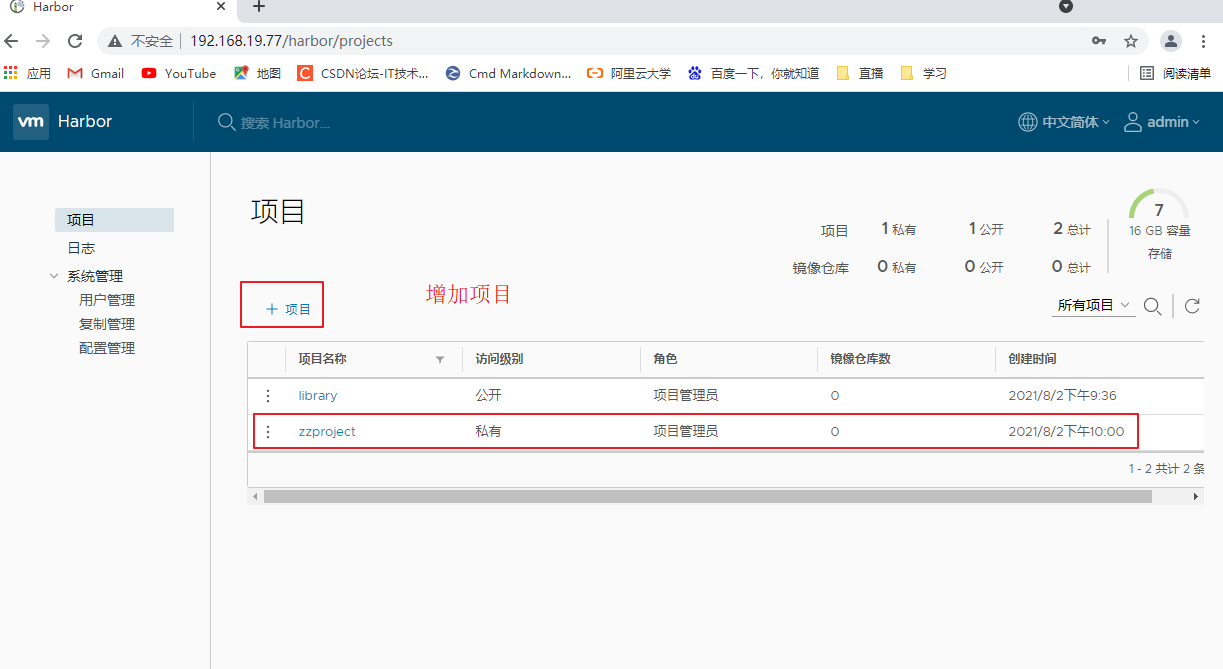Click the scrollbar left arrow
The image size is (1223, 669).
tap(255, 497)
